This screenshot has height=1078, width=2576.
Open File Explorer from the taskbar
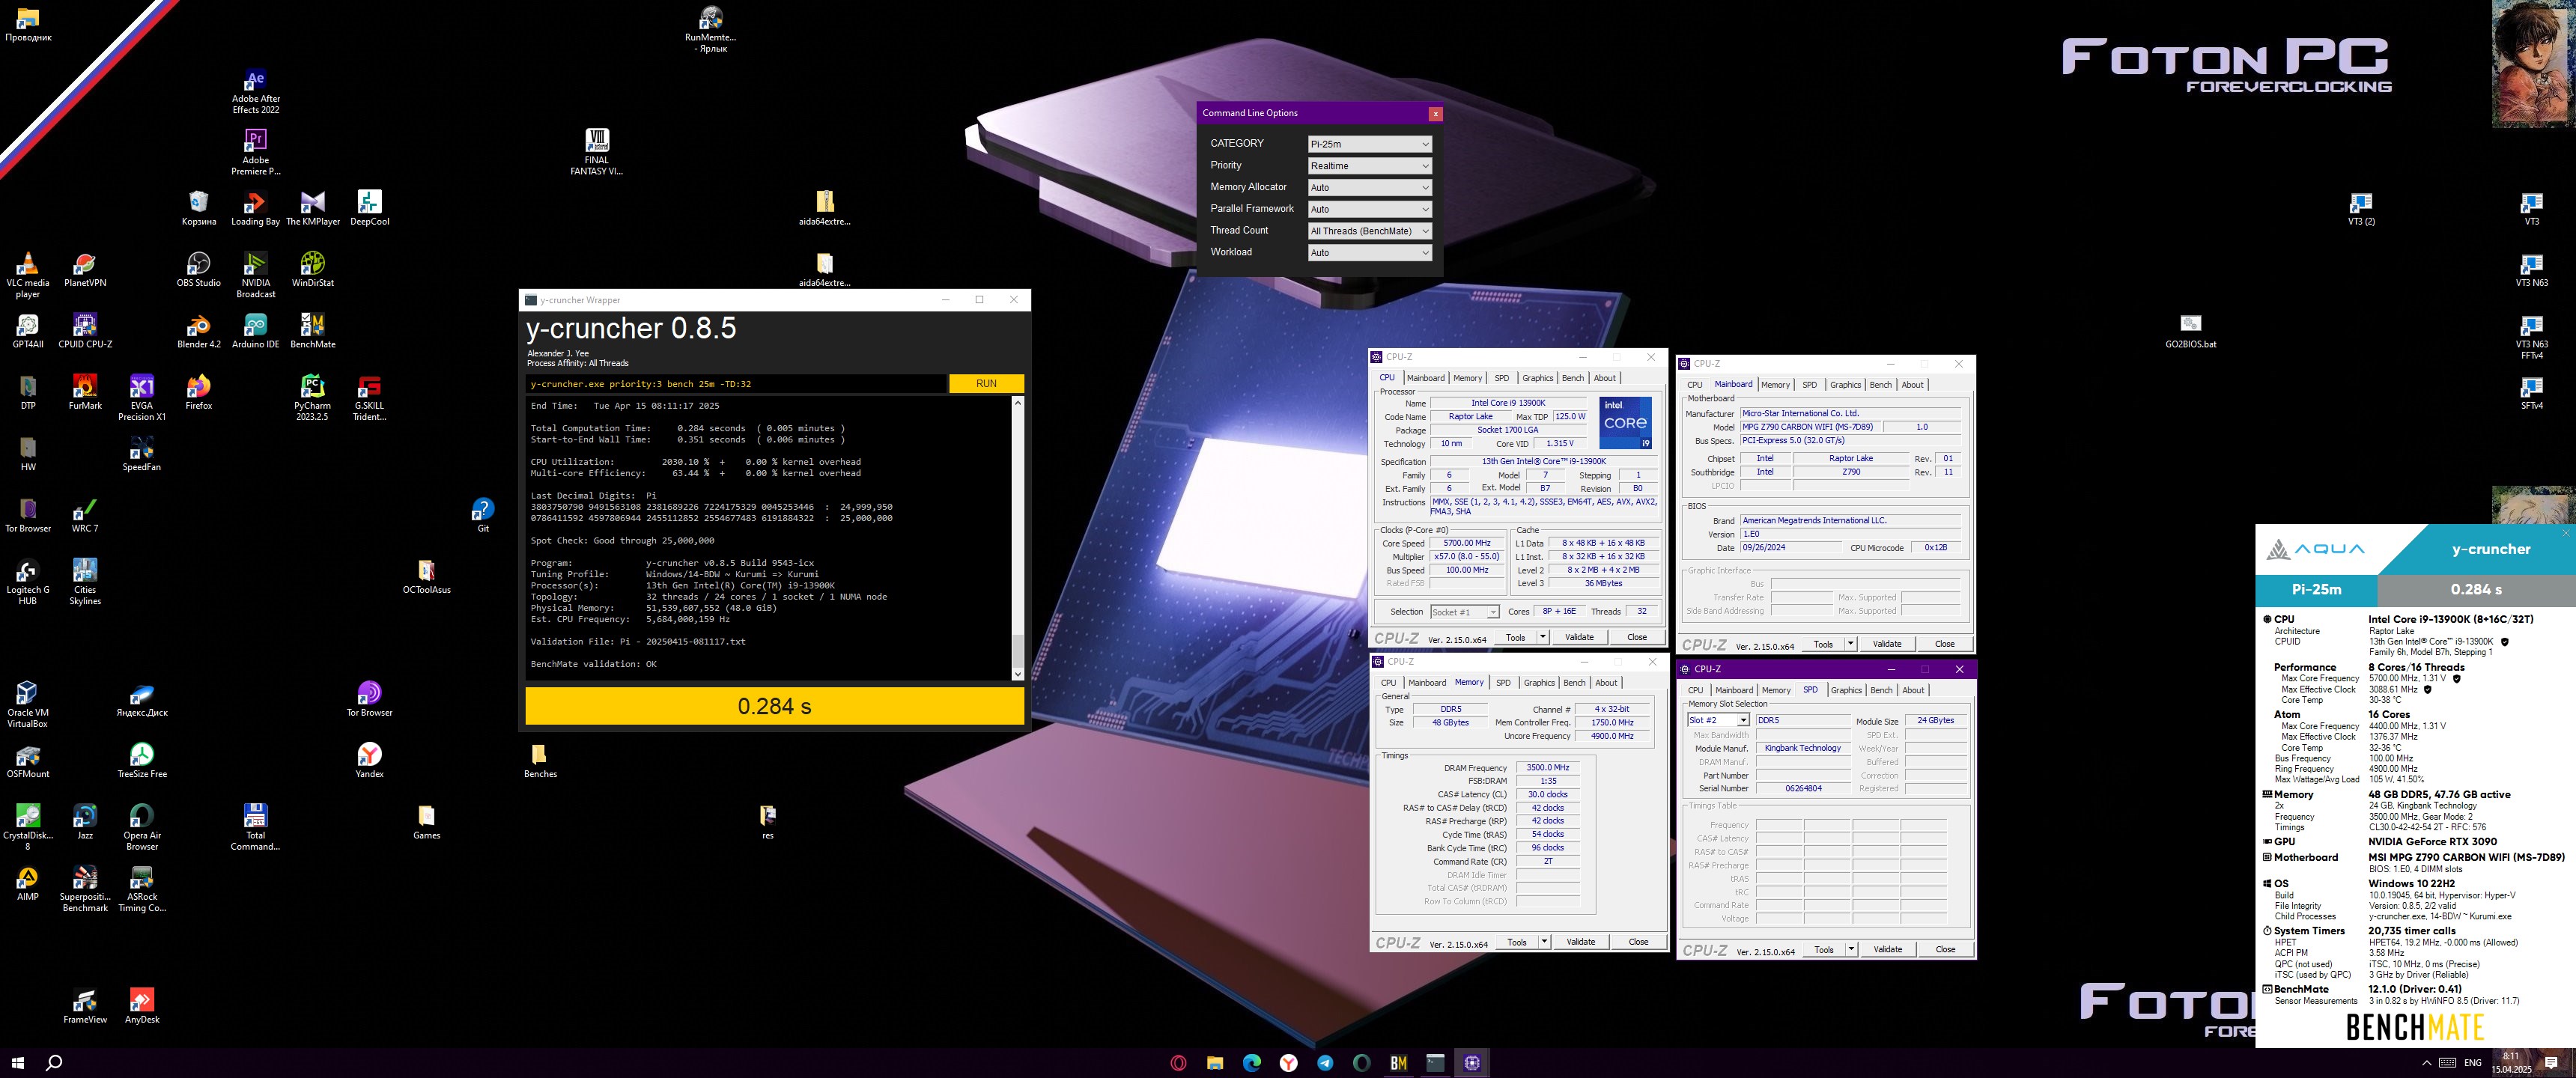point(1214,1062)
